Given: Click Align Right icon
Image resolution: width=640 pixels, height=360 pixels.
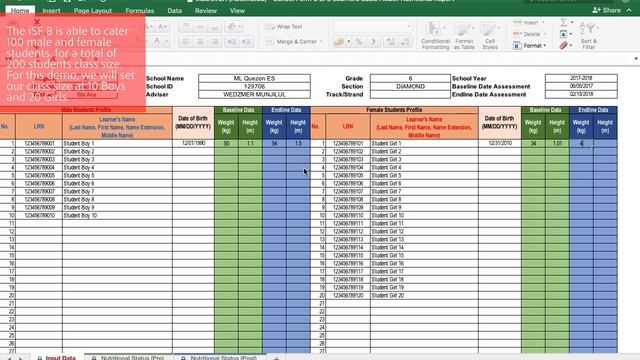Looking at the screenshot, I should click(x=215, y=42).
